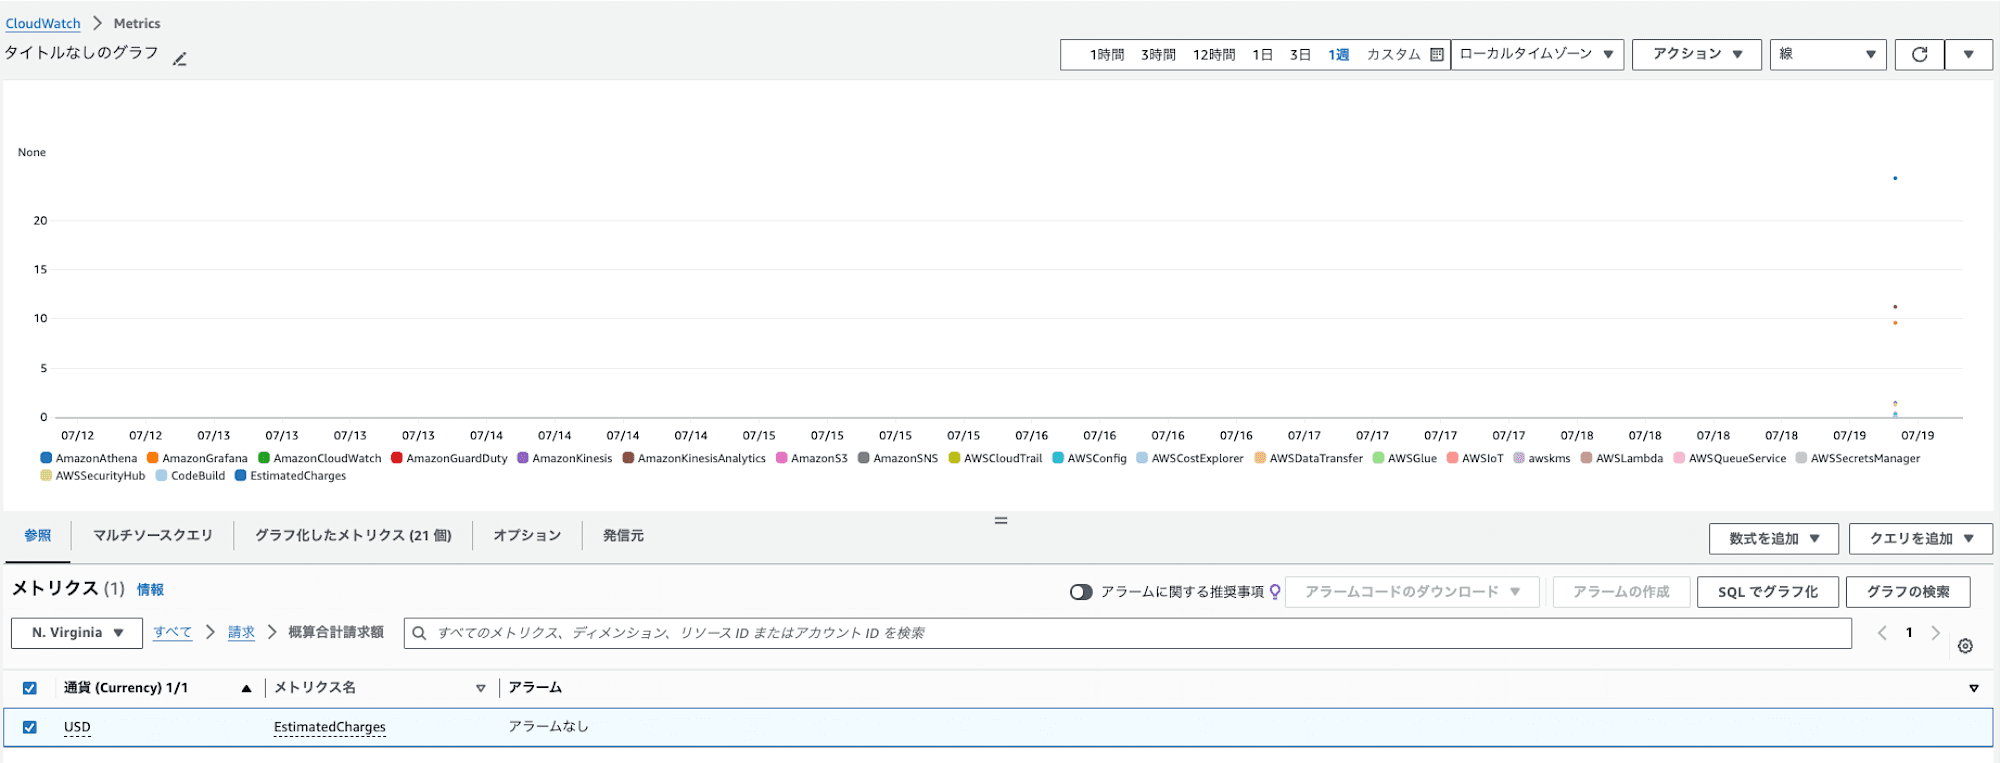Open the 数式を追加 dropdown
Viewport: 2000px width, 763px height.
coord(1774,539)
